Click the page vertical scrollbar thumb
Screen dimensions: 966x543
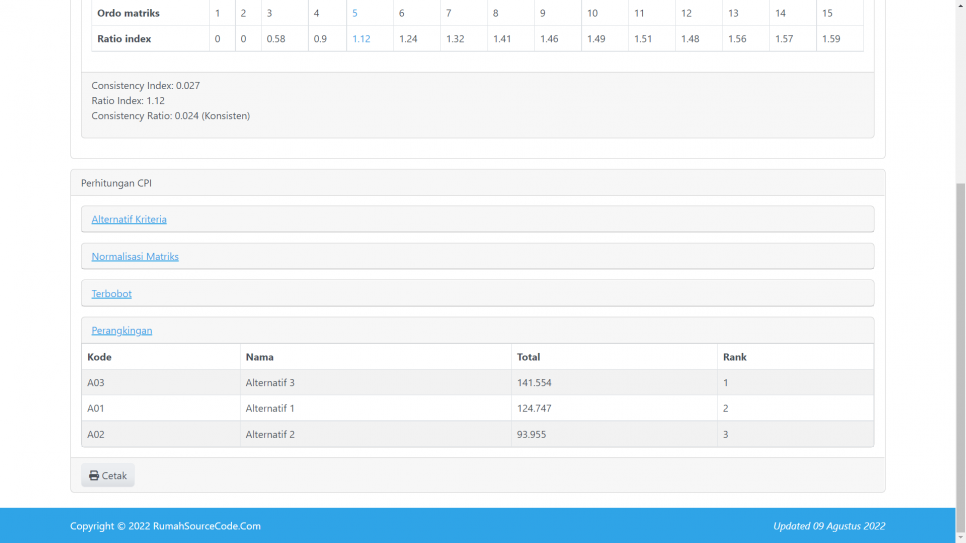[960, 340]
